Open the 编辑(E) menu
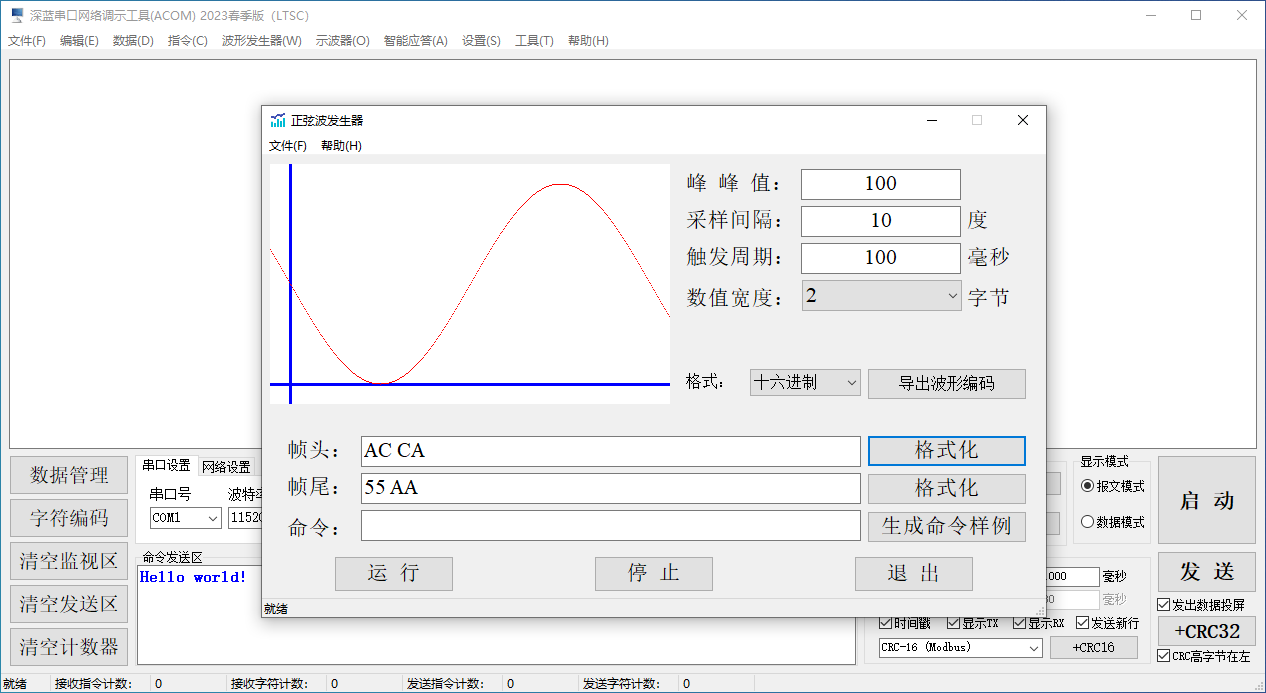The width and height of the screenshot is (1266, 693). pos(79,41)
